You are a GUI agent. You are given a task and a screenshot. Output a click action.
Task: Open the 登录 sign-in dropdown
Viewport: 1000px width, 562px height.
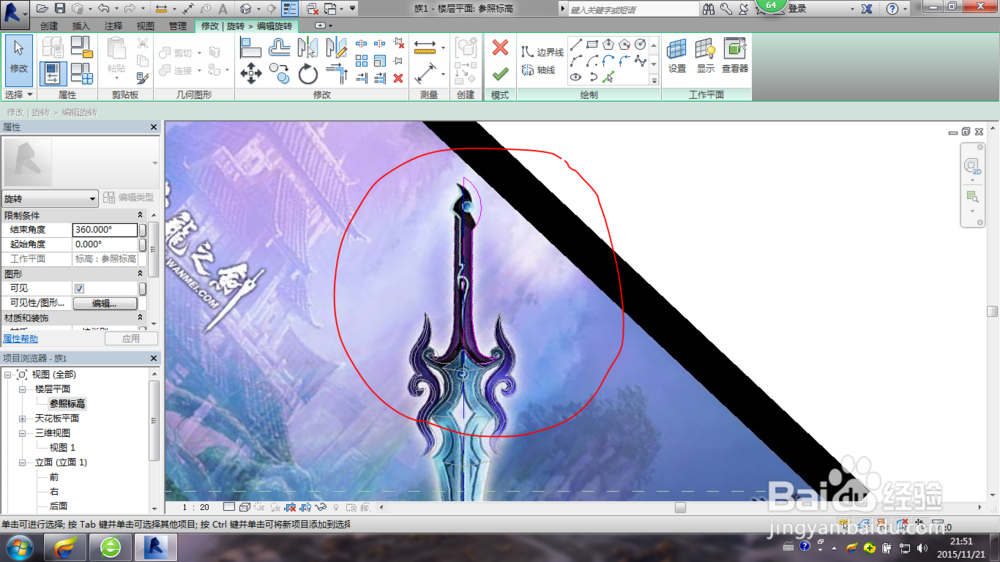[853, 9]
